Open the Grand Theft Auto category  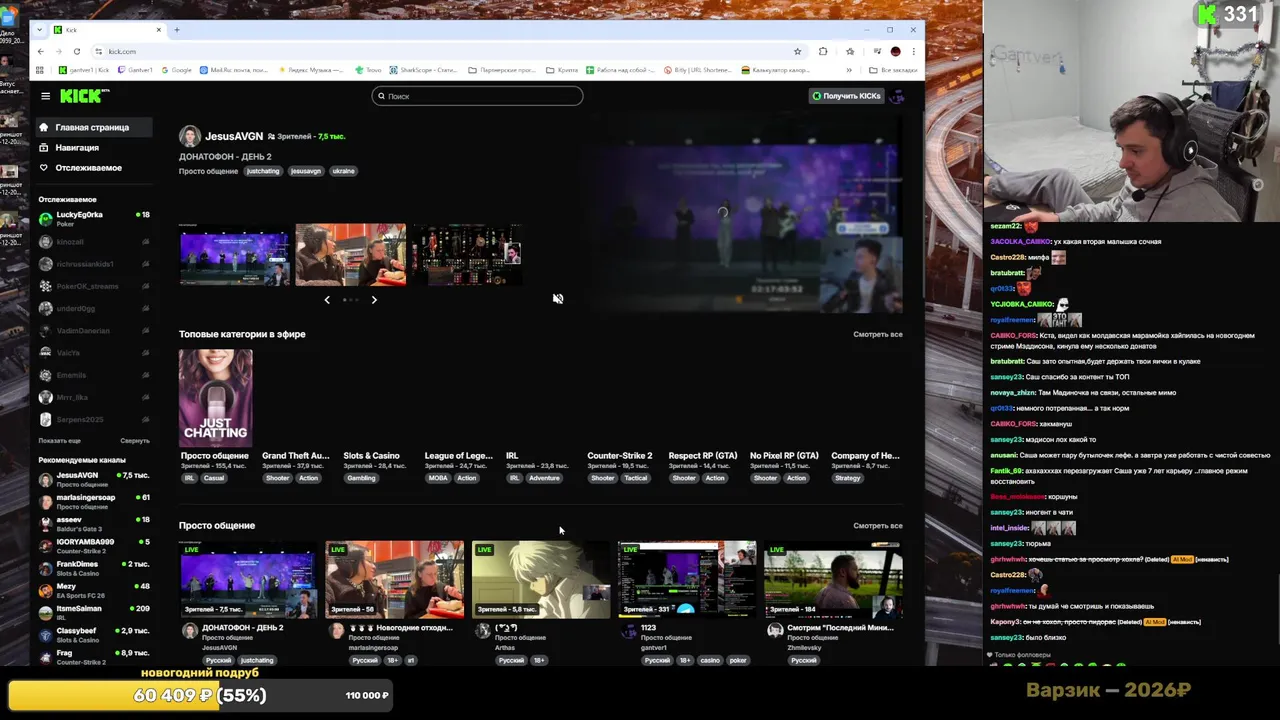295,456
